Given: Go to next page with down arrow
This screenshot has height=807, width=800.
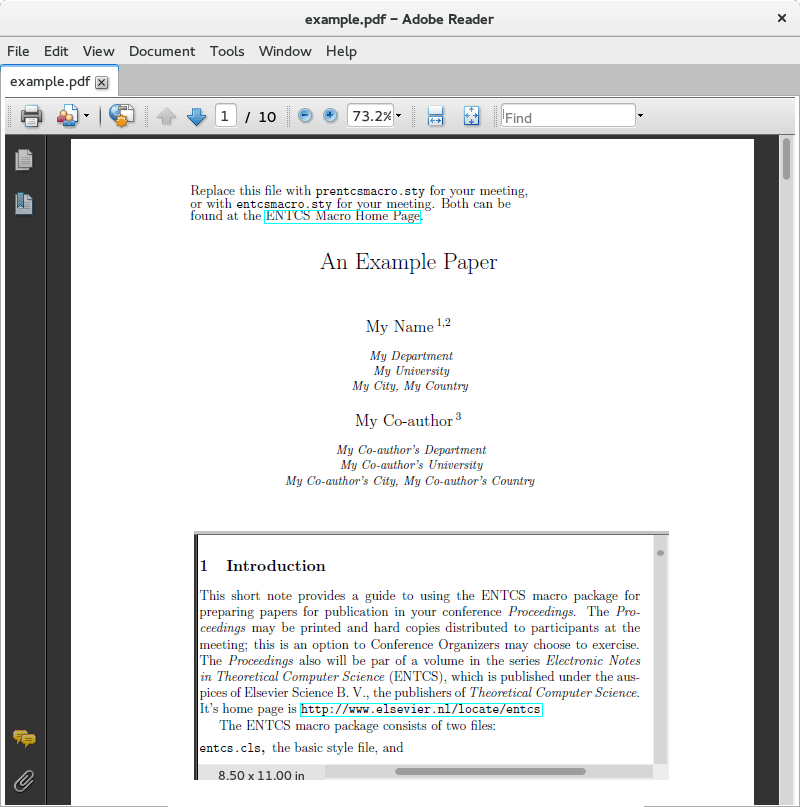Looking at the screenshot, I should (x=196, y=116).
